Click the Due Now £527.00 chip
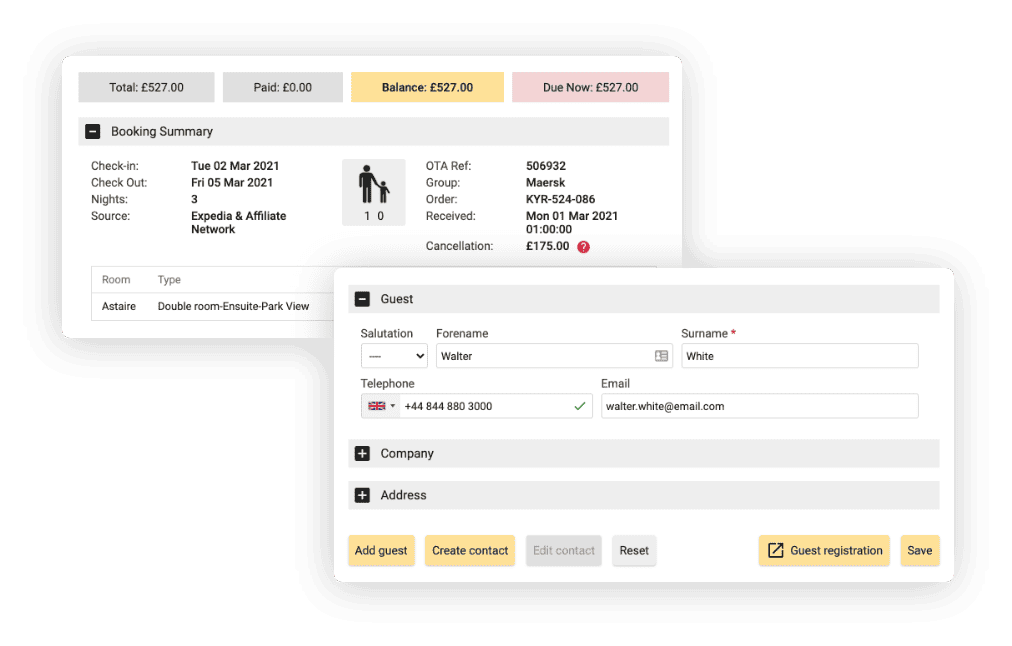 coord(590,87)
